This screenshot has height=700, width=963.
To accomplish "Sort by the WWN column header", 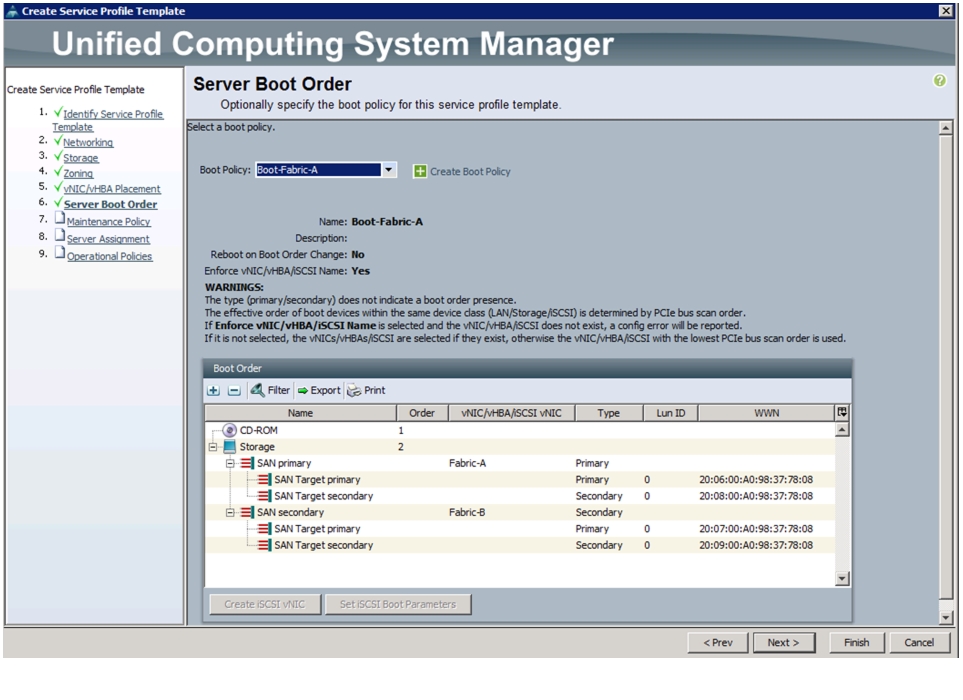I will pos(766,413).
